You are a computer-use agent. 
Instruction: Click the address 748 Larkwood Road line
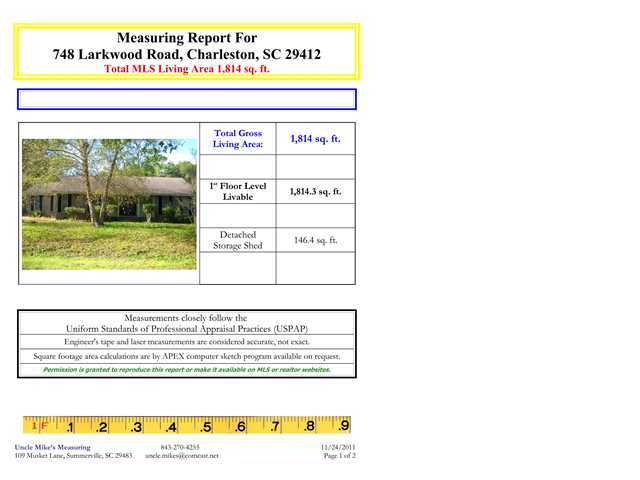pyautogui.click(x=187, y=54)
